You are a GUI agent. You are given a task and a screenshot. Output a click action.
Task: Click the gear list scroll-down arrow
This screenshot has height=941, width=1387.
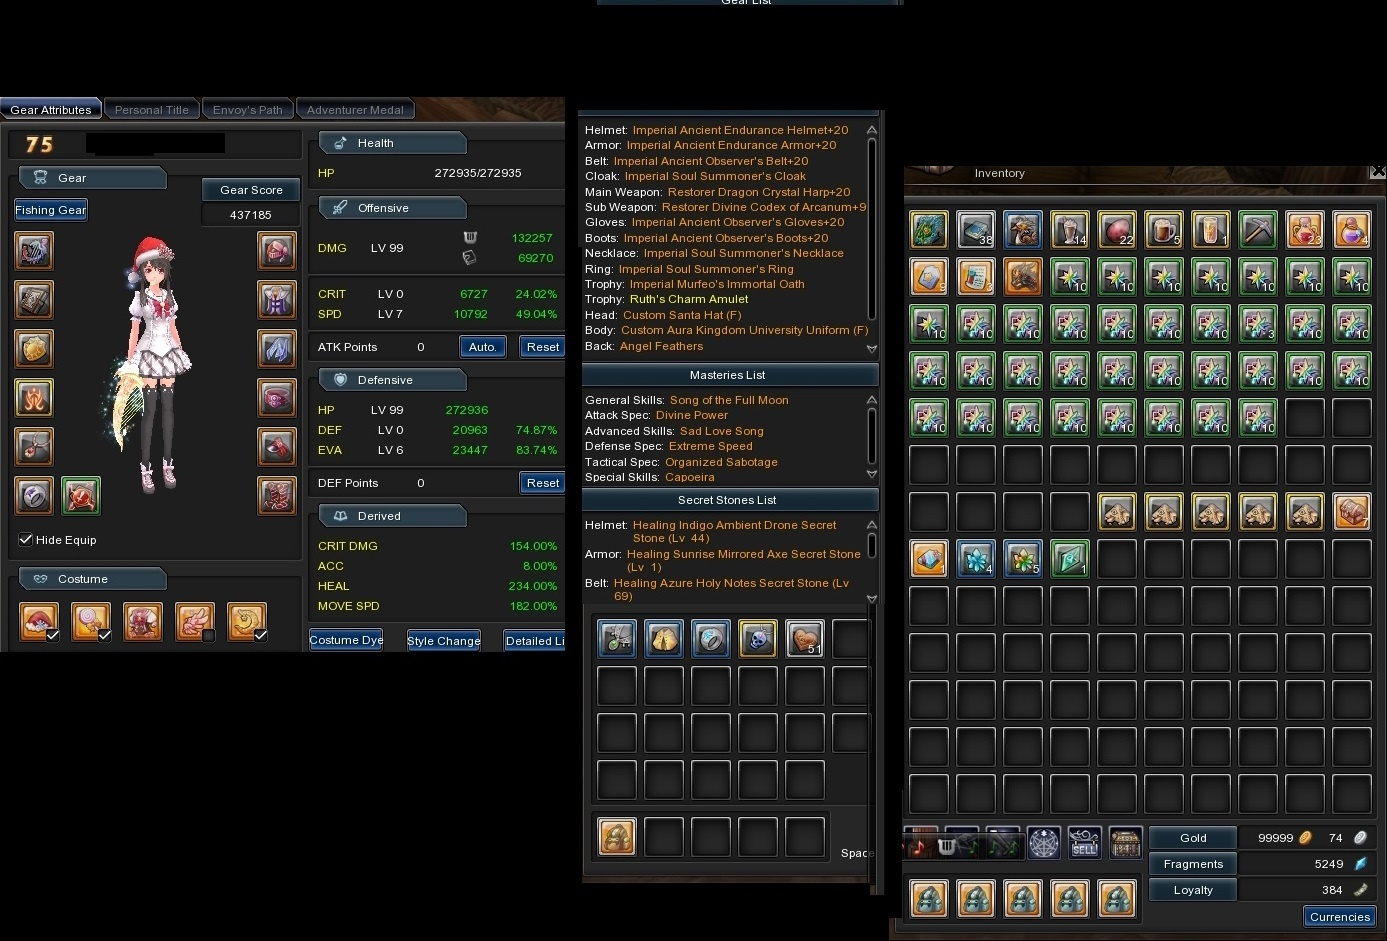[x=872, y=349]
